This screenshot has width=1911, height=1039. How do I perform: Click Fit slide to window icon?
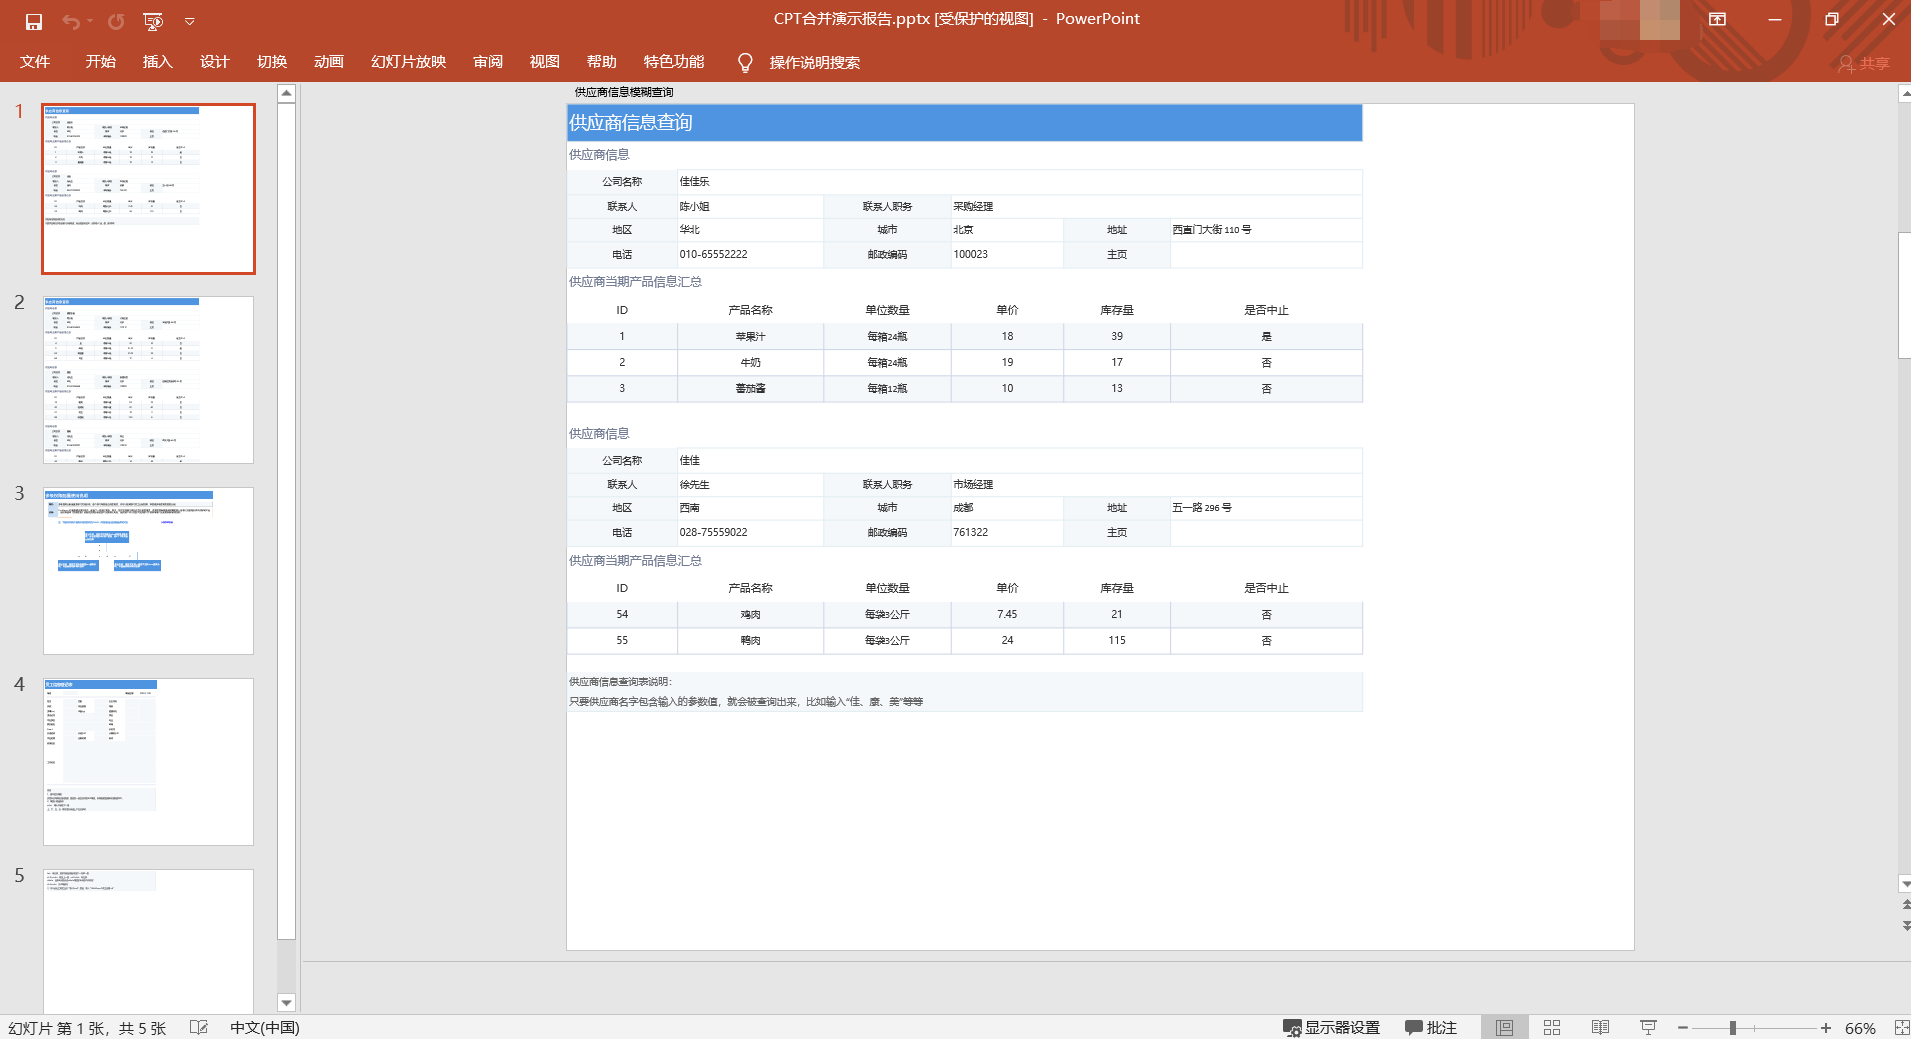[x=1901, y=1027]
